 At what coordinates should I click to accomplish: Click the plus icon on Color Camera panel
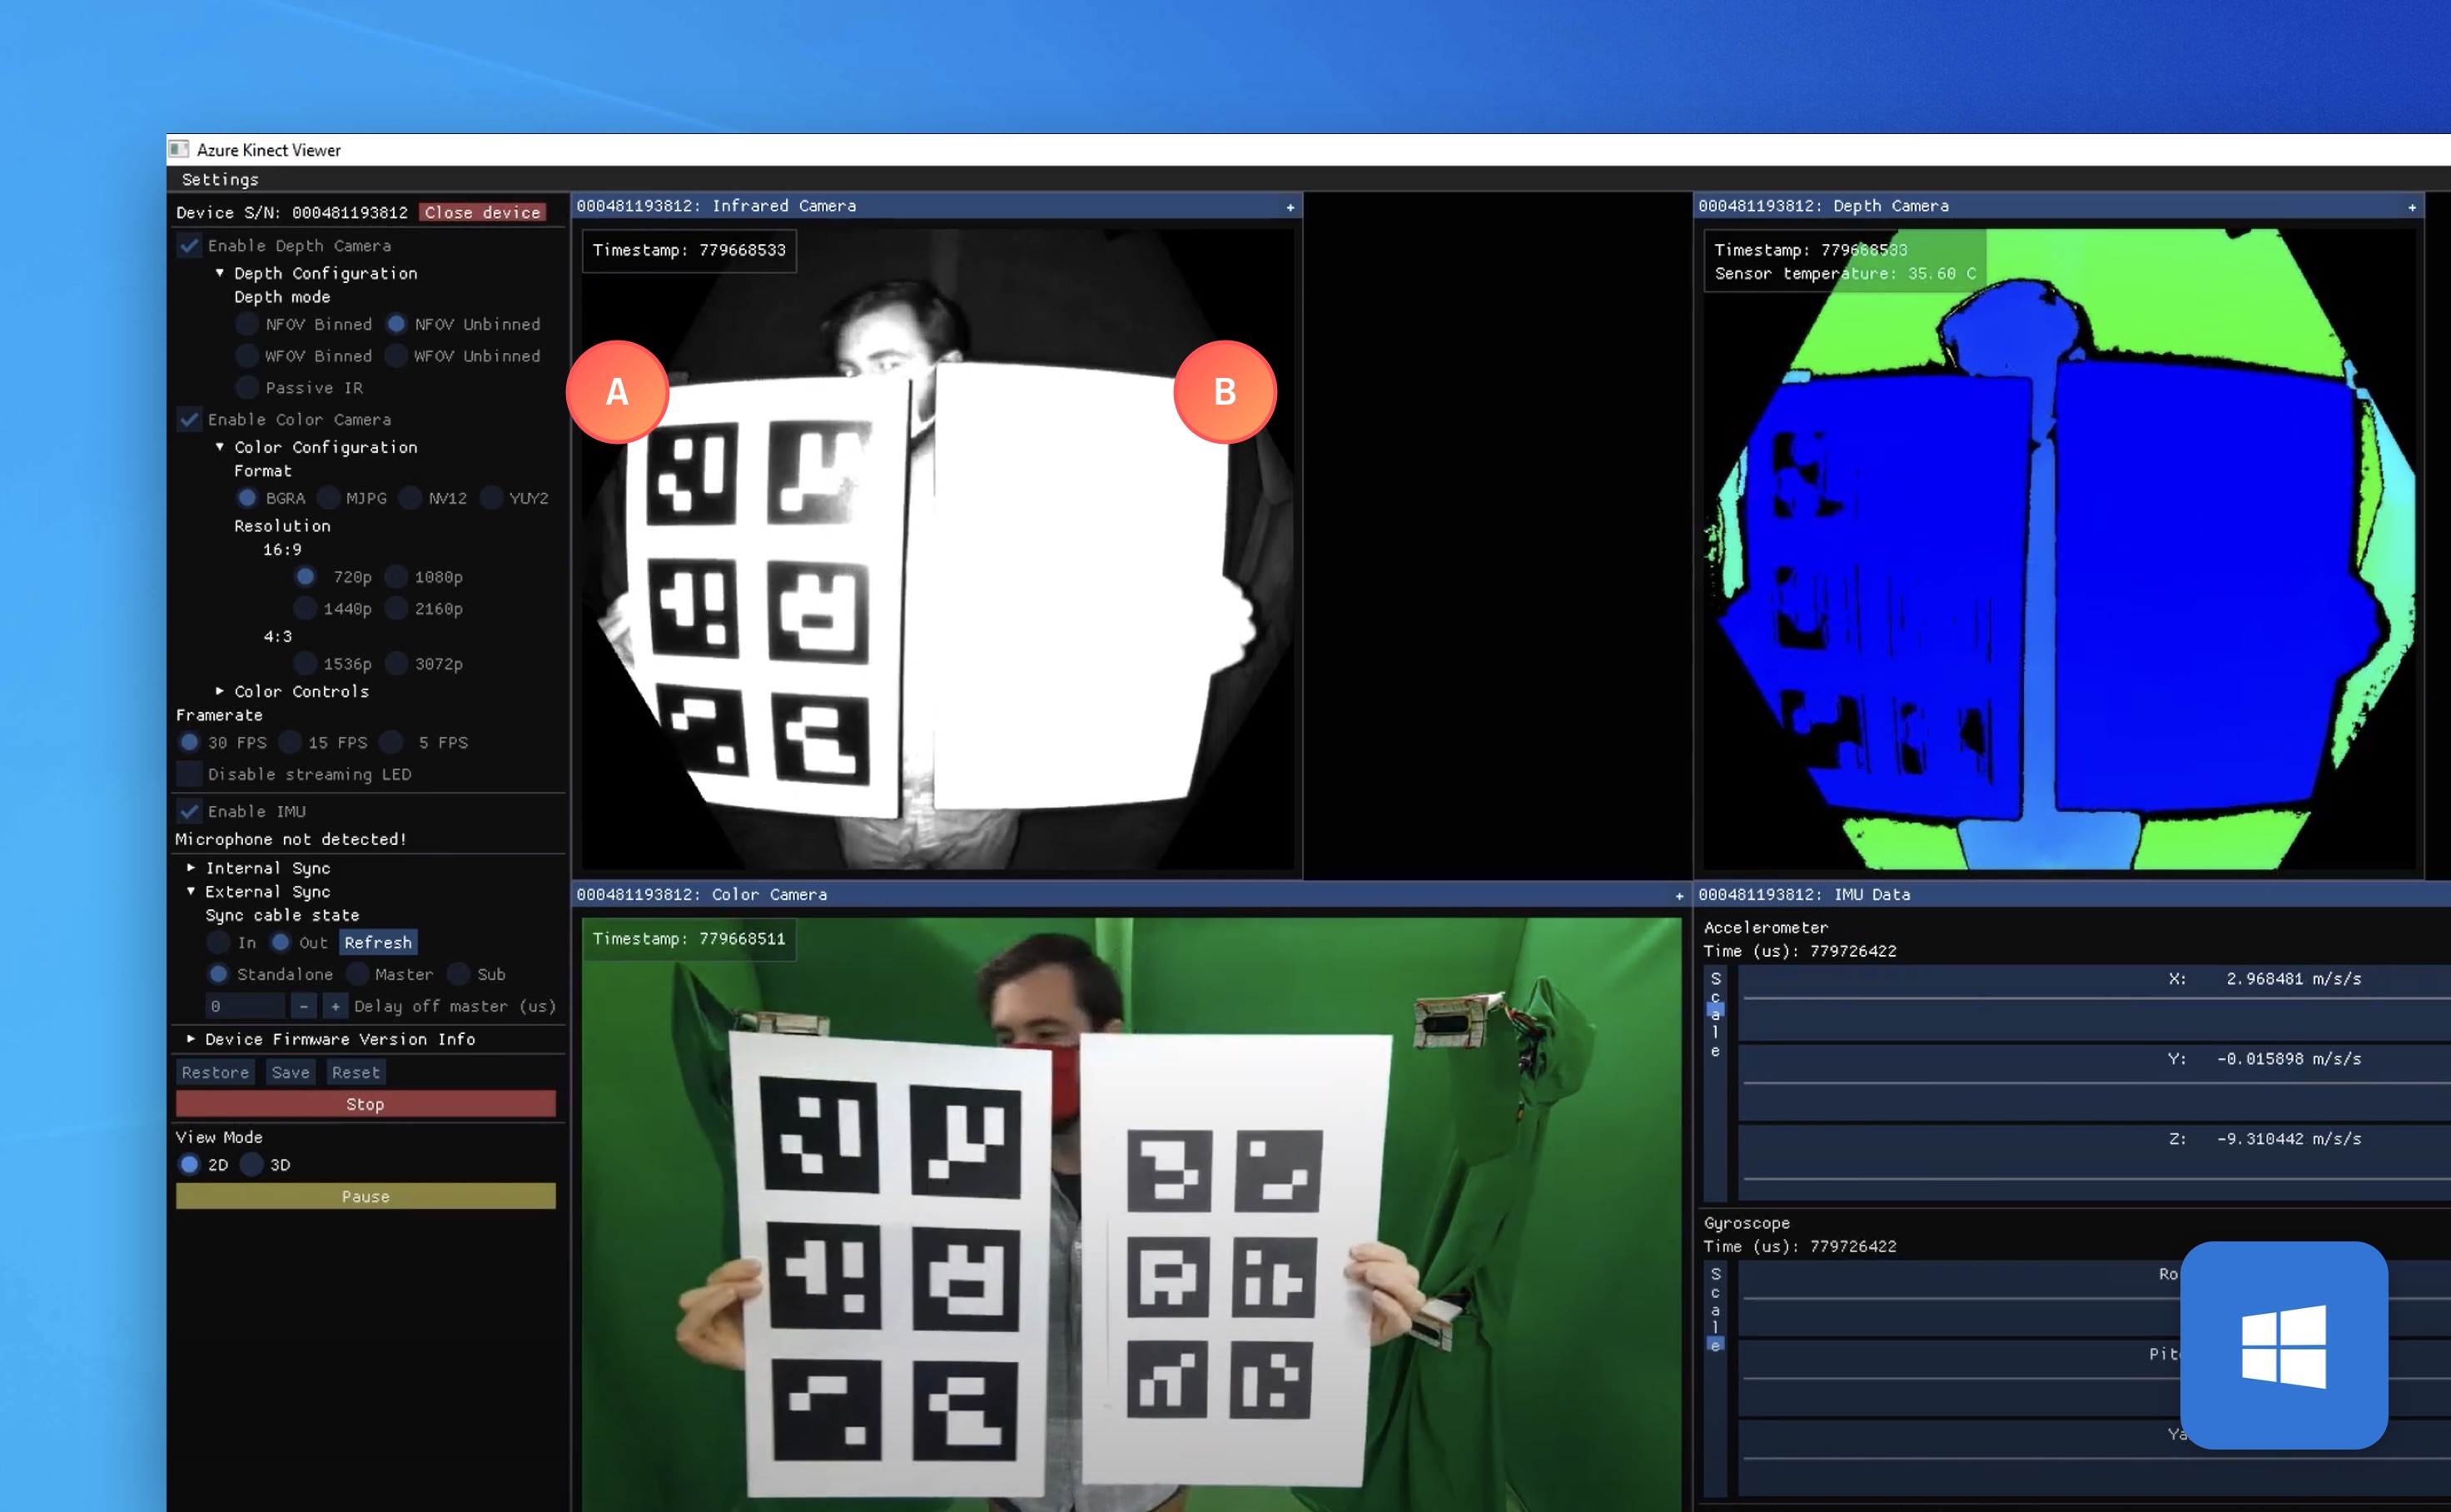(1678, 896)
